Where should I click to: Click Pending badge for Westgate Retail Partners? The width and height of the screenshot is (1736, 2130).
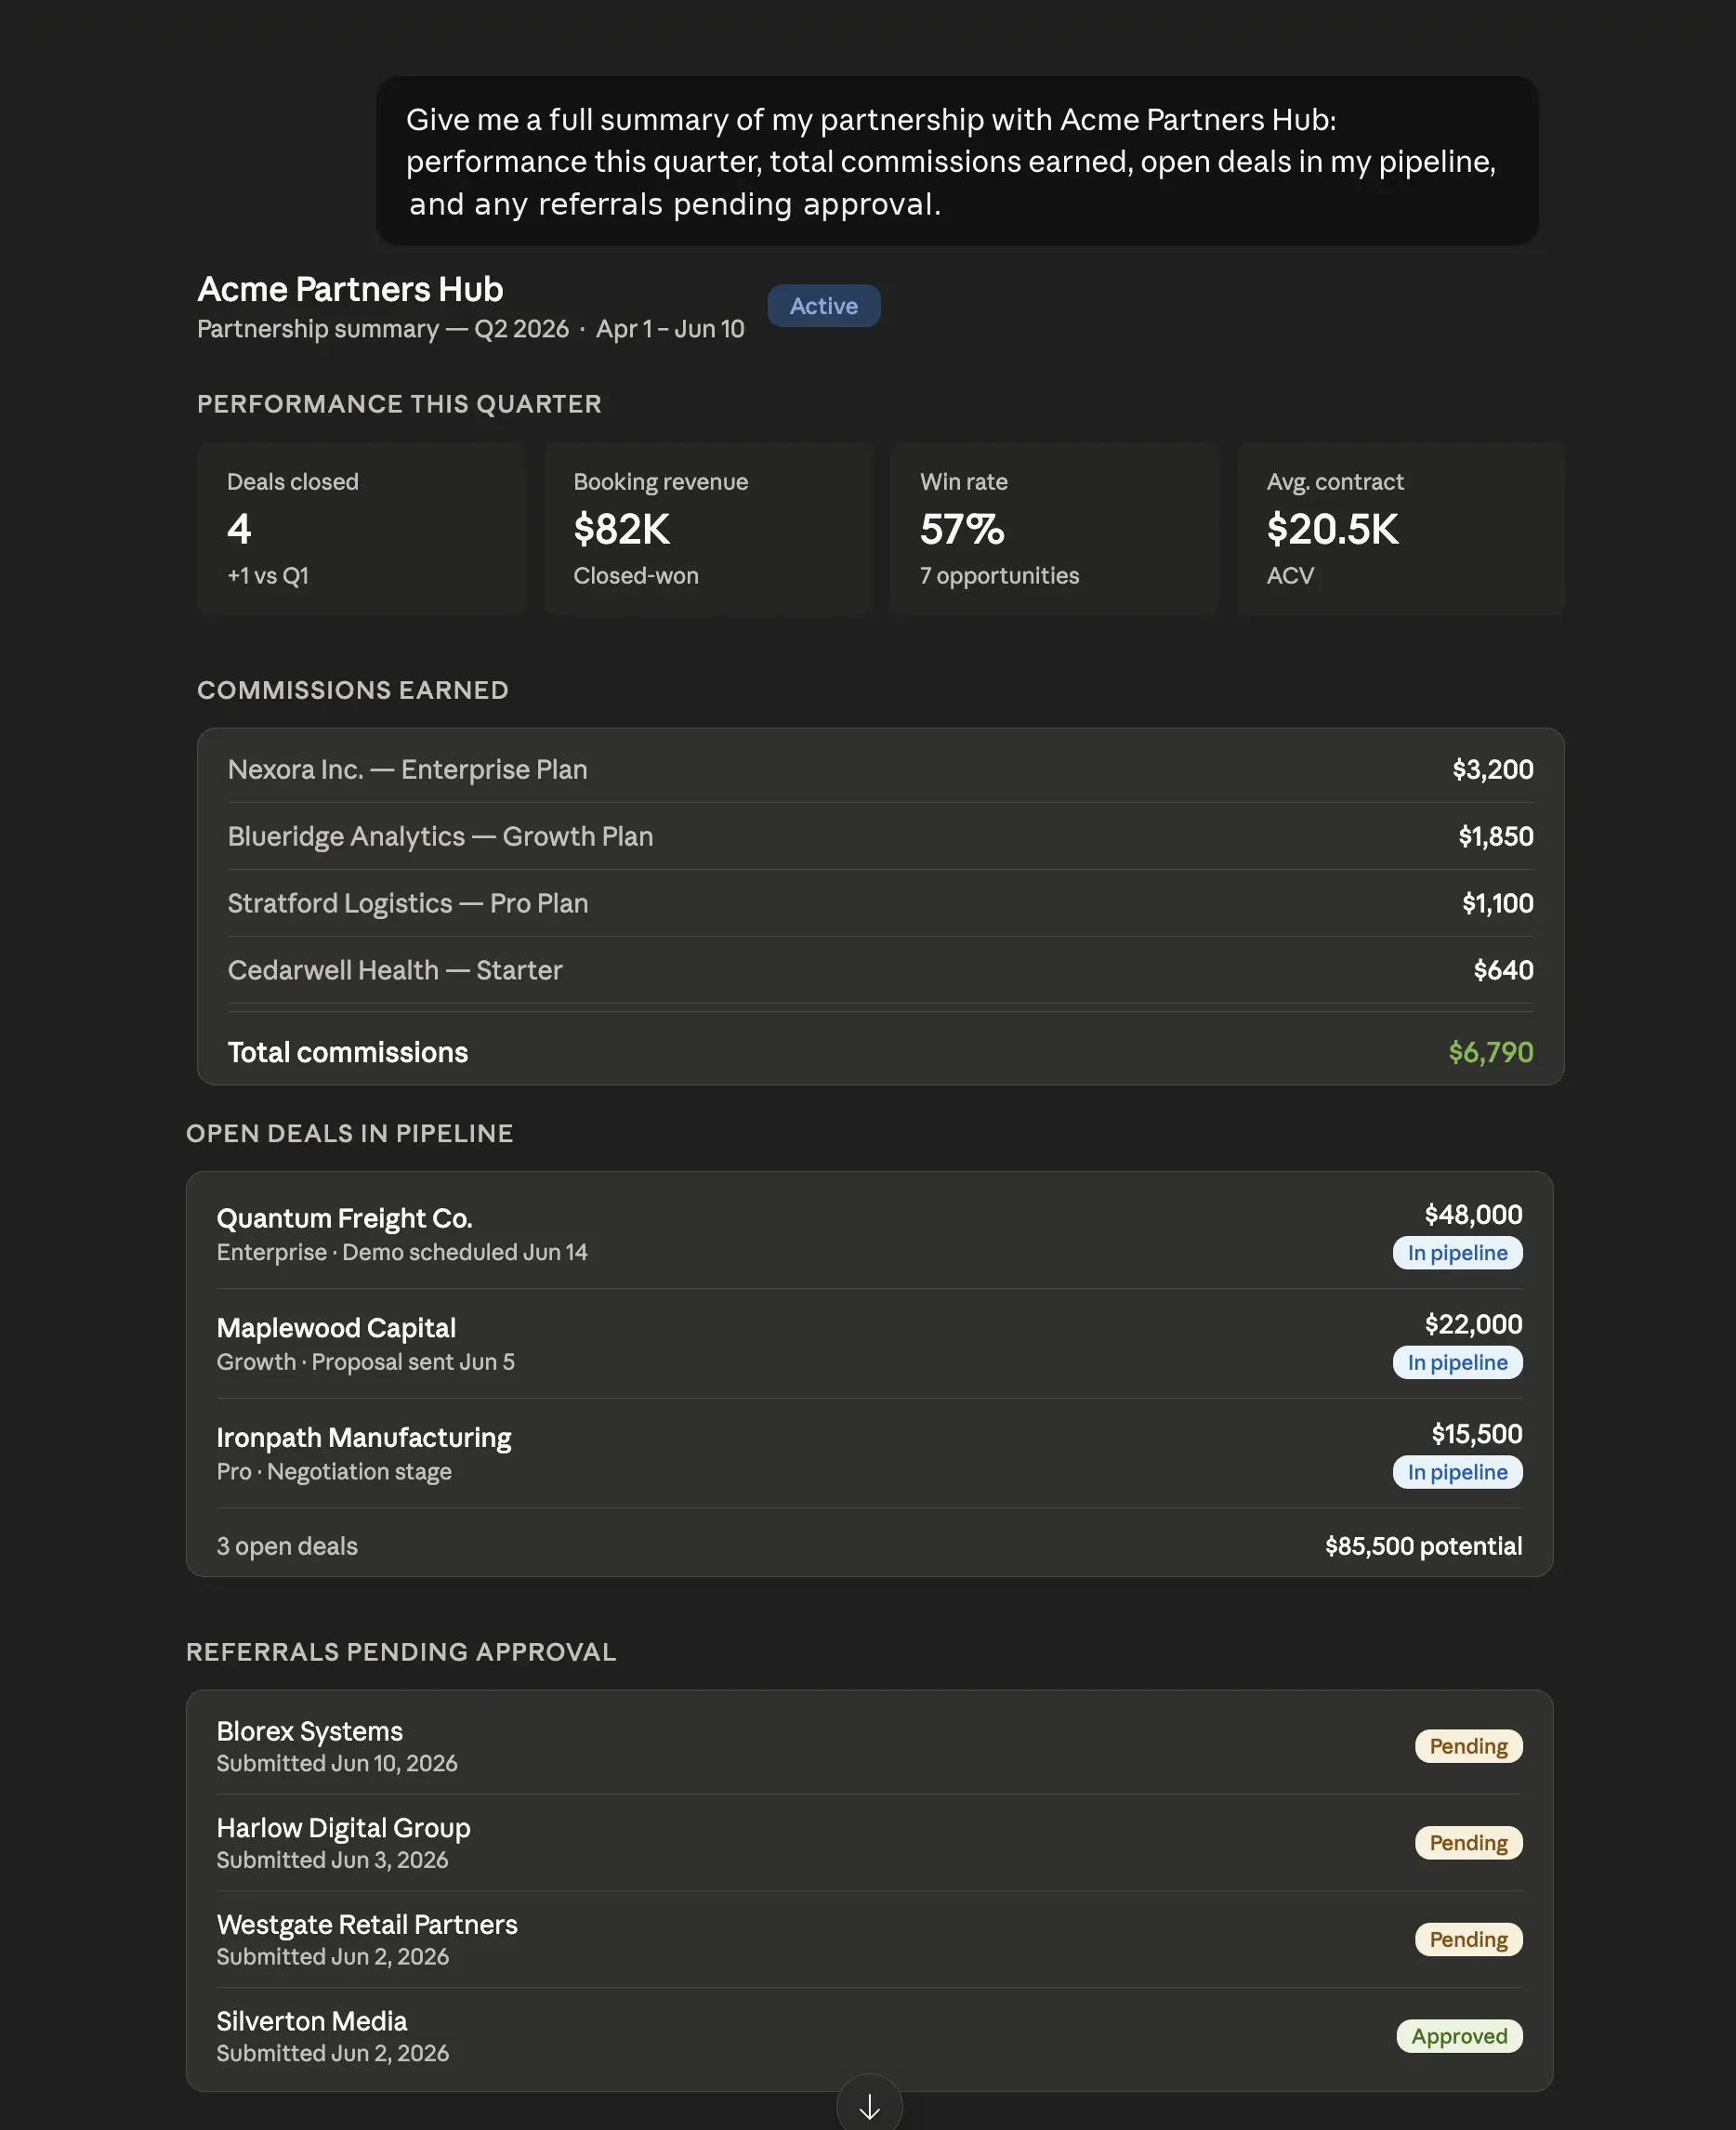click(x=1468, y=1939)
